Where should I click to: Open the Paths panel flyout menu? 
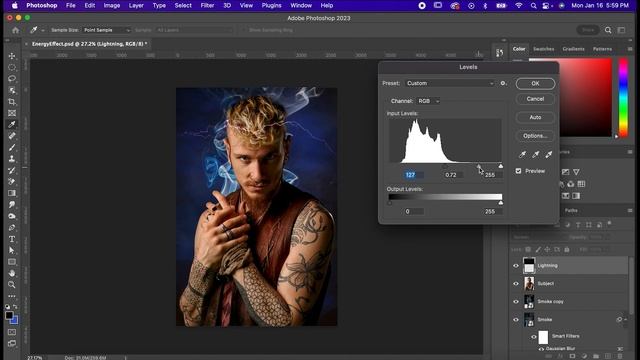coord(630,211)
